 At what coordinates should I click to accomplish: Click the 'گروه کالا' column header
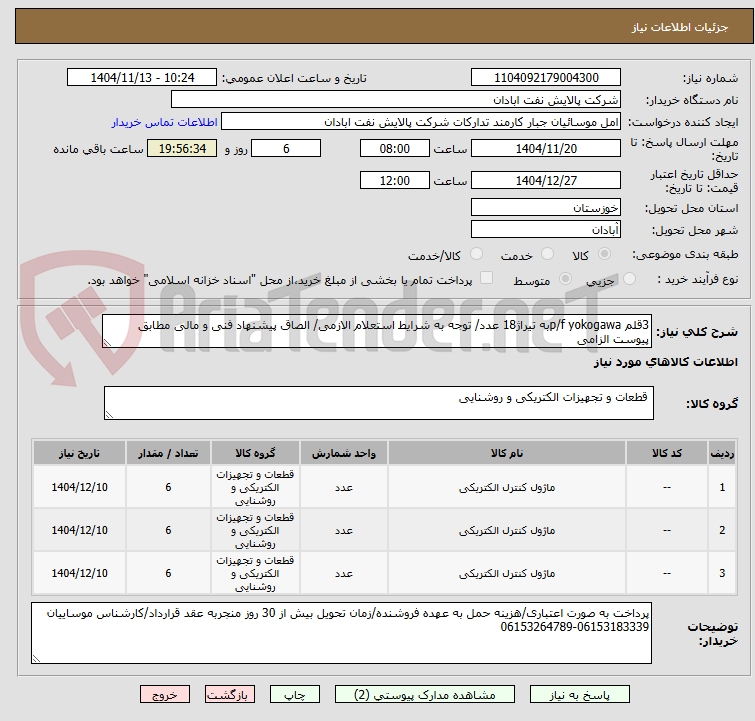(x=255, y=453)
